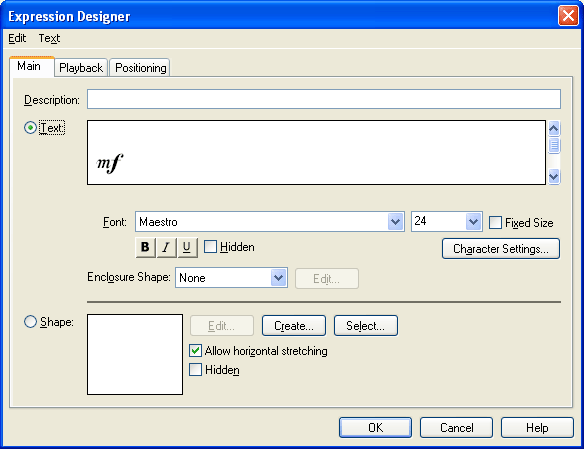Viewport: 584px width, 449px height.
Task: Click the text box scroll up arrow
Action: tap(554, 129)
